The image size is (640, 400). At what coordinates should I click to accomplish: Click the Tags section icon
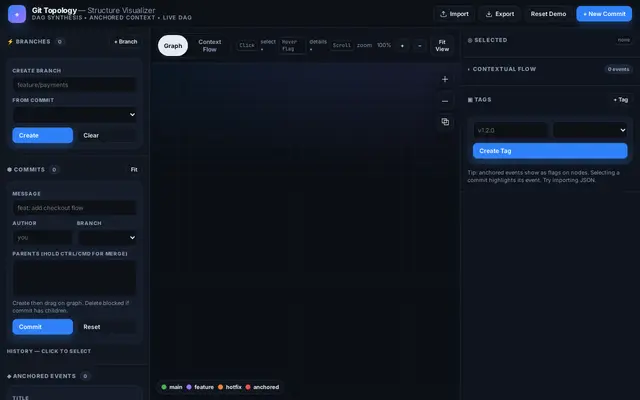[470, 100]
